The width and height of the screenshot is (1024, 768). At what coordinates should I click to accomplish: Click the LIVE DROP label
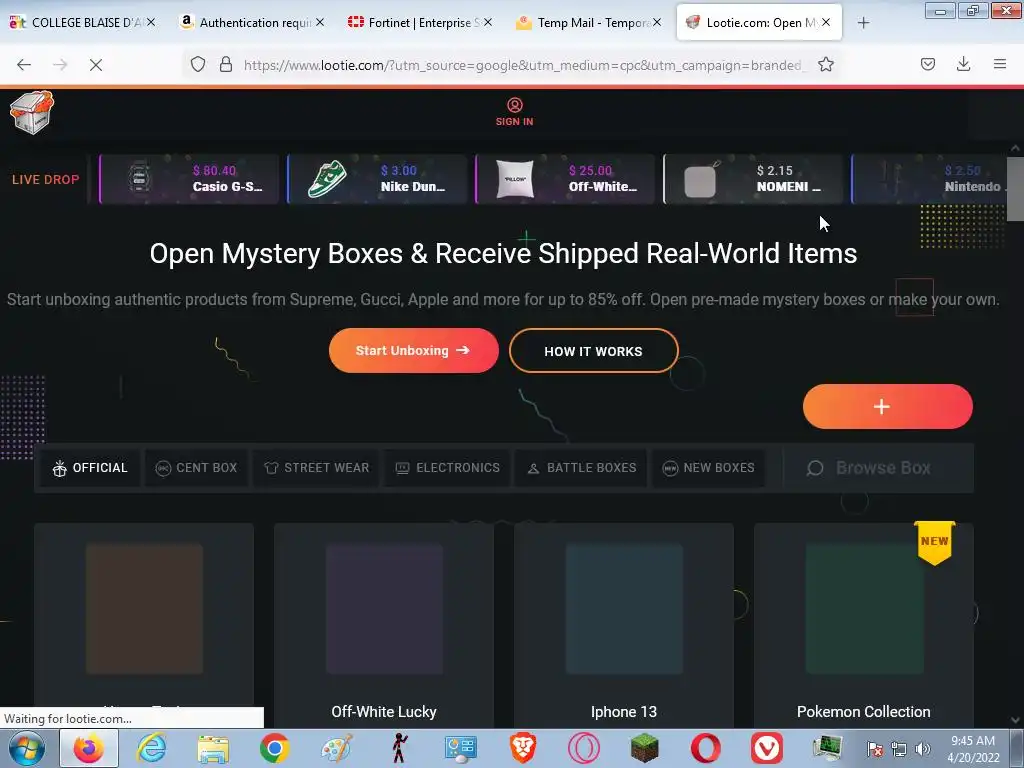click(46, 180)
